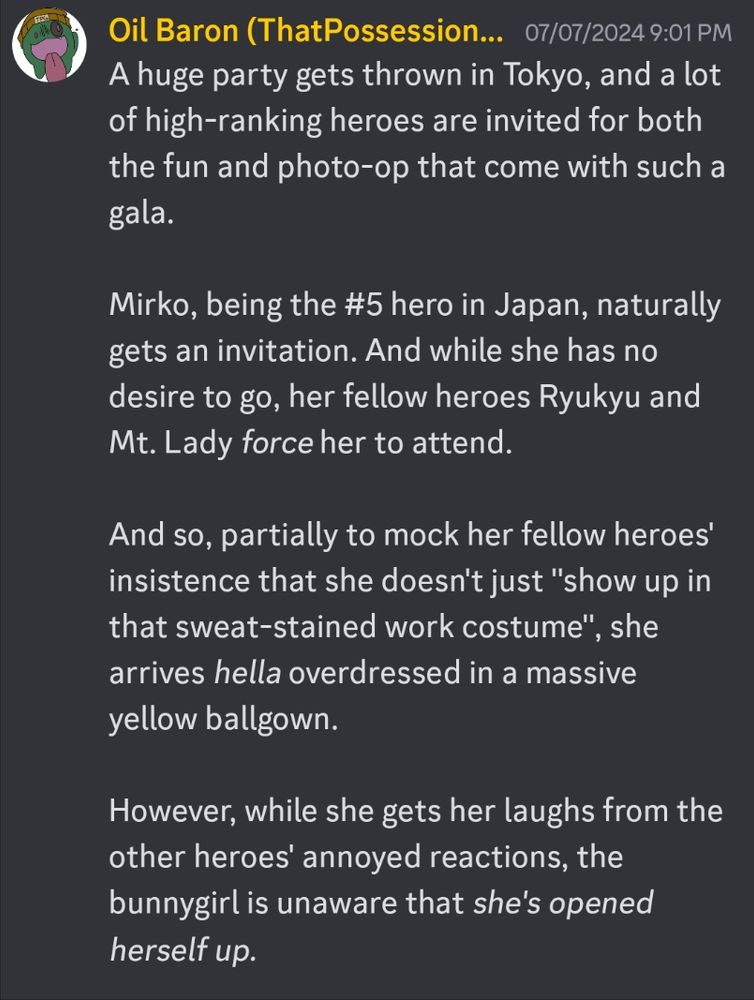Click the italic word "force"
Image resolution: width=754 pixels, height=1000 pixels.
point(277,442)
